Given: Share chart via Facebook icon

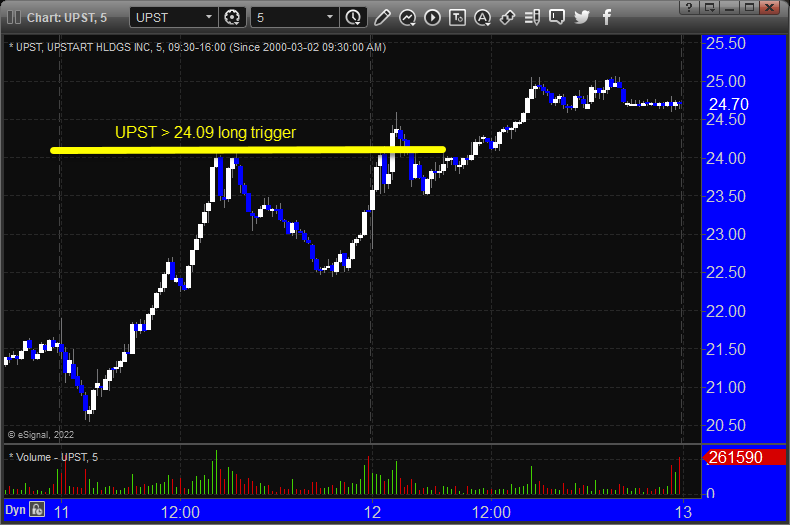Looking at the screenshot, I should 607,18.
